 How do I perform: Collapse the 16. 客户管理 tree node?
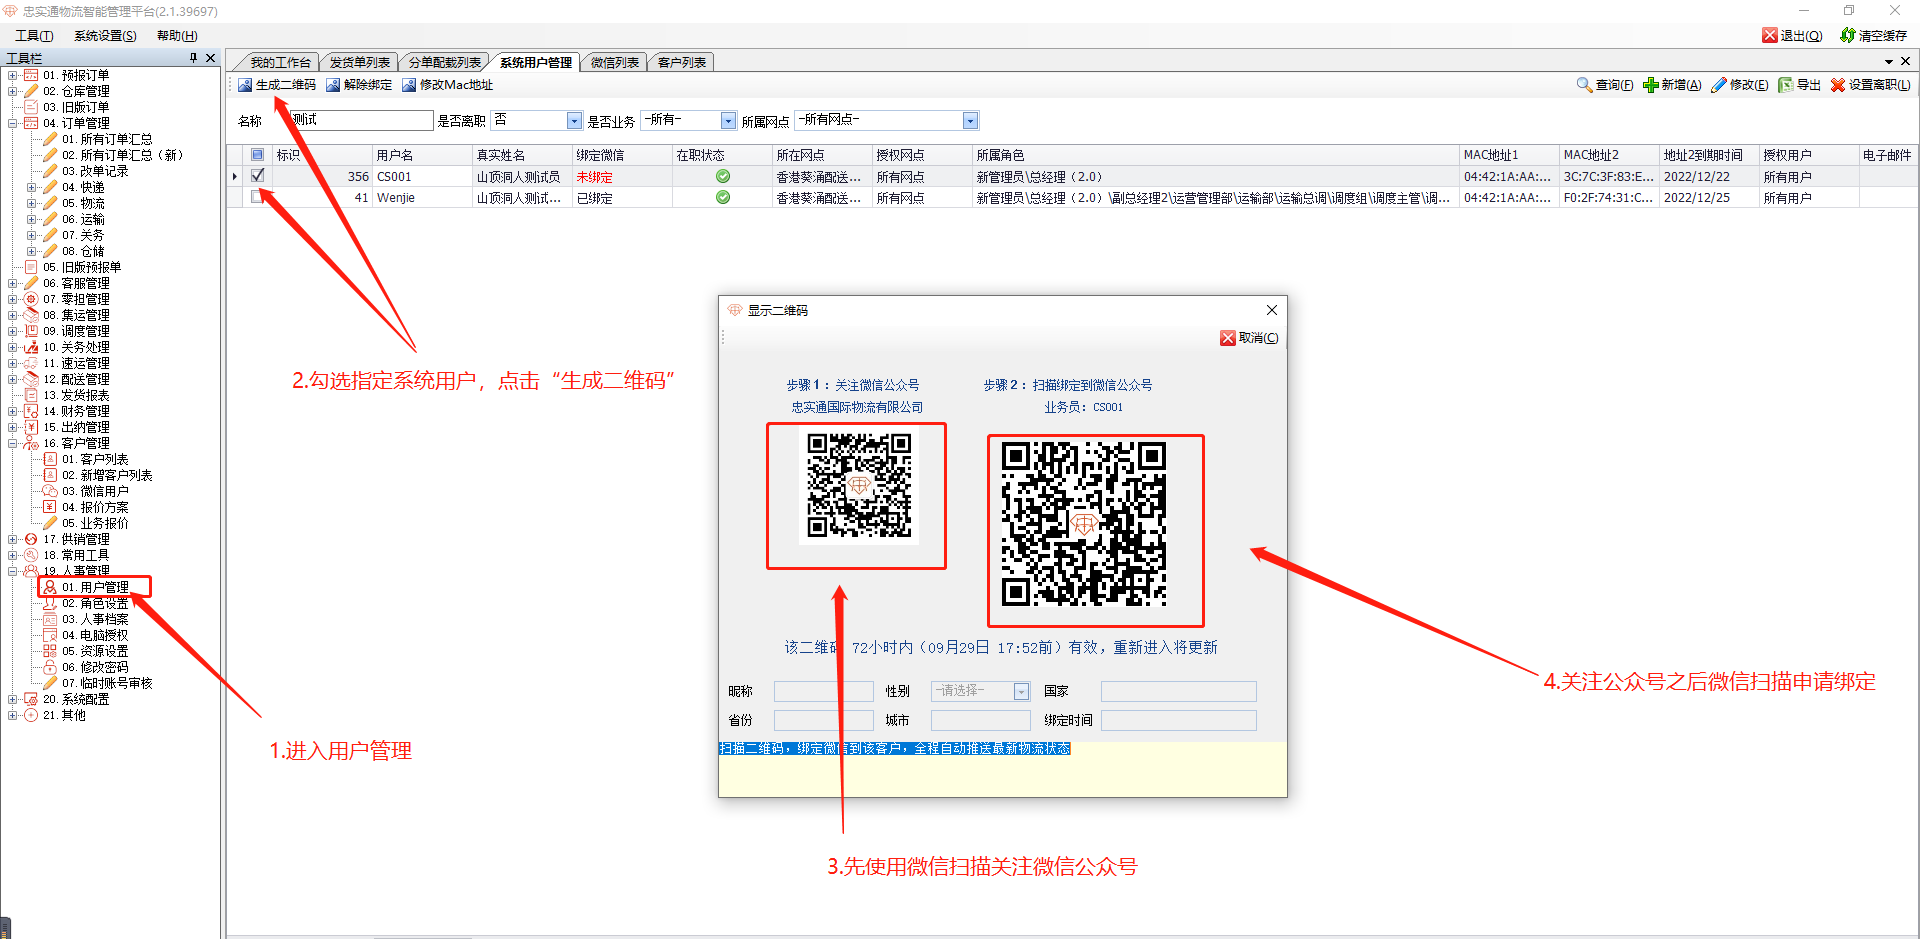pos(13,443)
